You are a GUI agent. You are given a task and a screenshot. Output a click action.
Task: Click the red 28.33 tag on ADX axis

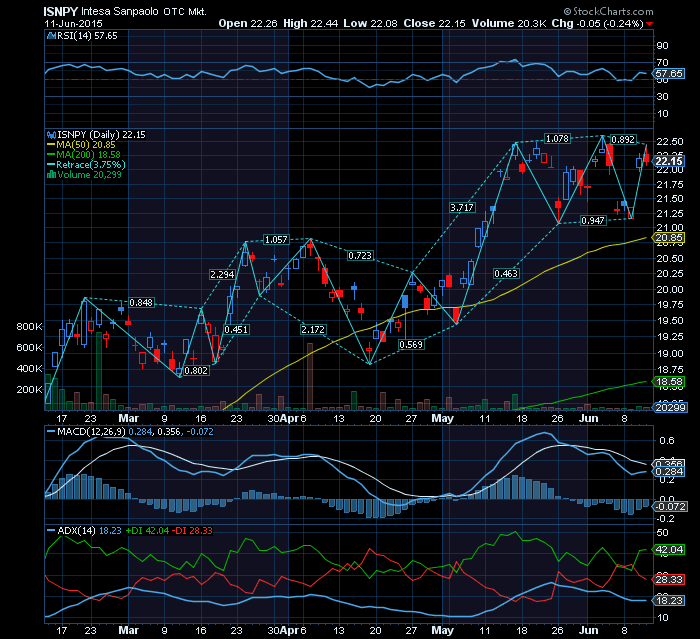point(668,580)
